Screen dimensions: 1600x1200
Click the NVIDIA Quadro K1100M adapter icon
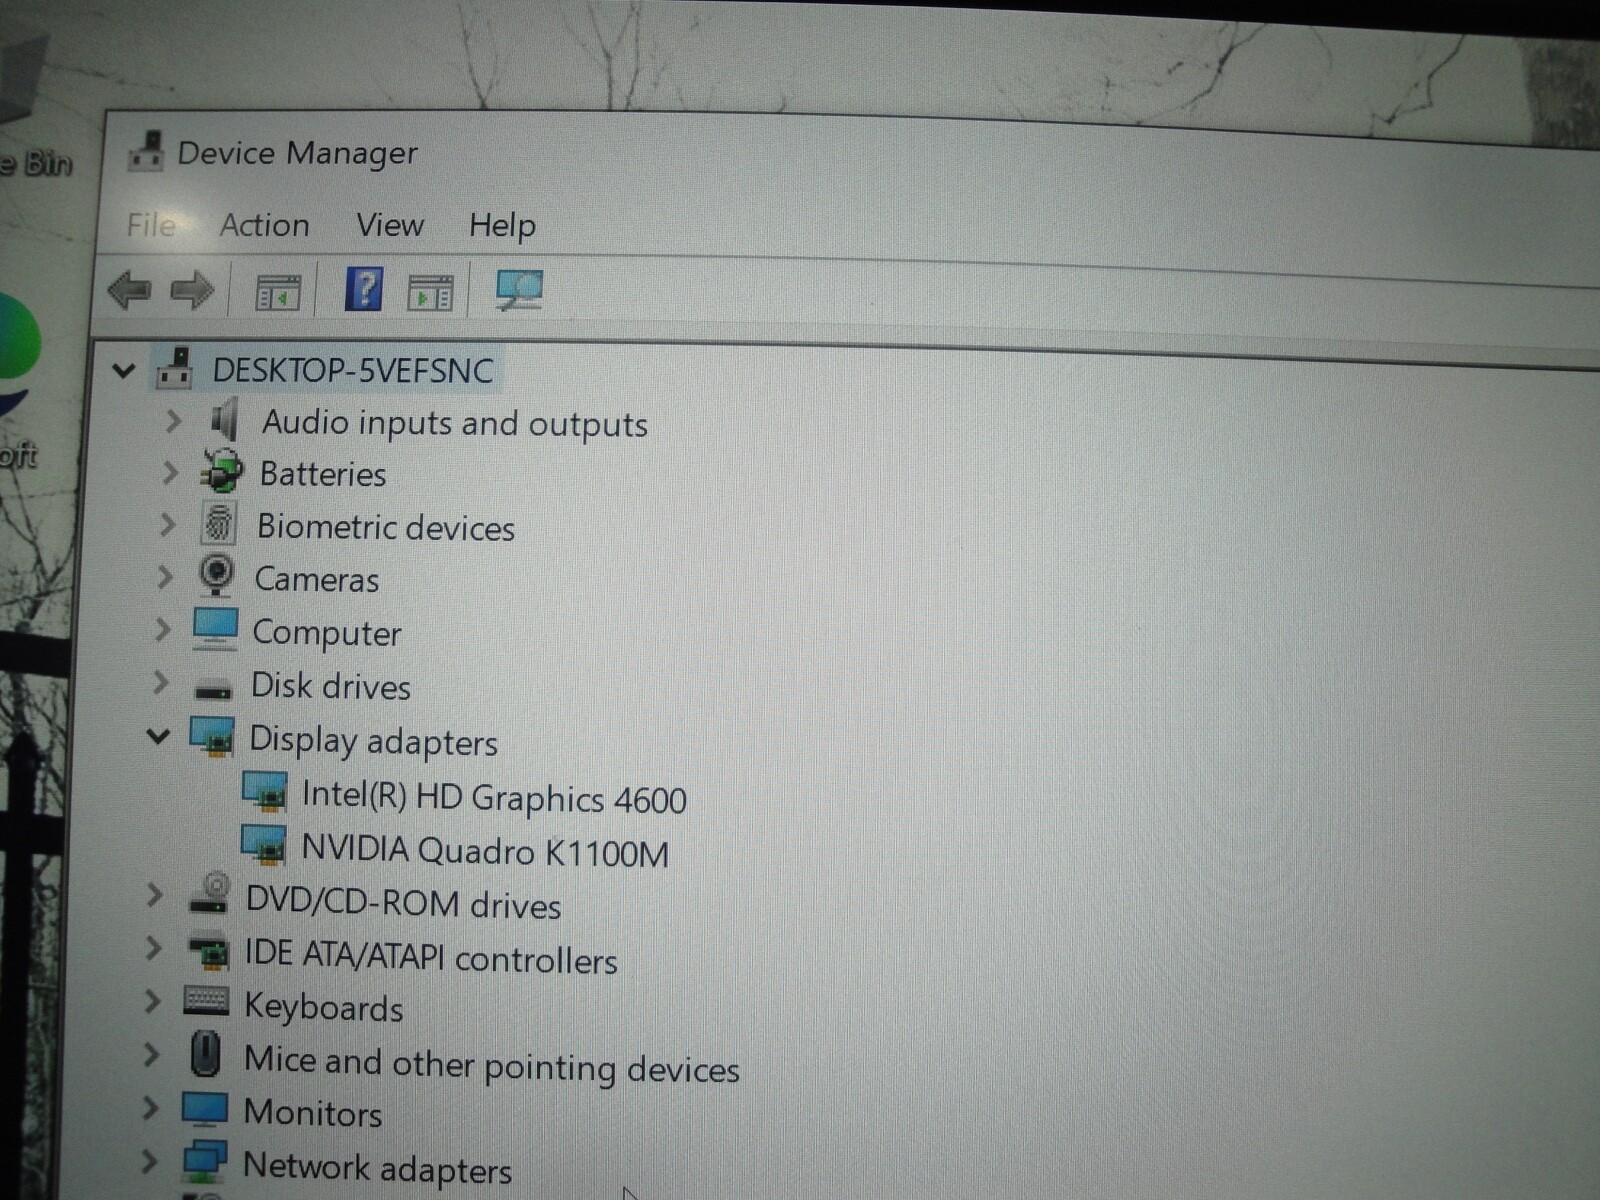(x=264, y=845)
